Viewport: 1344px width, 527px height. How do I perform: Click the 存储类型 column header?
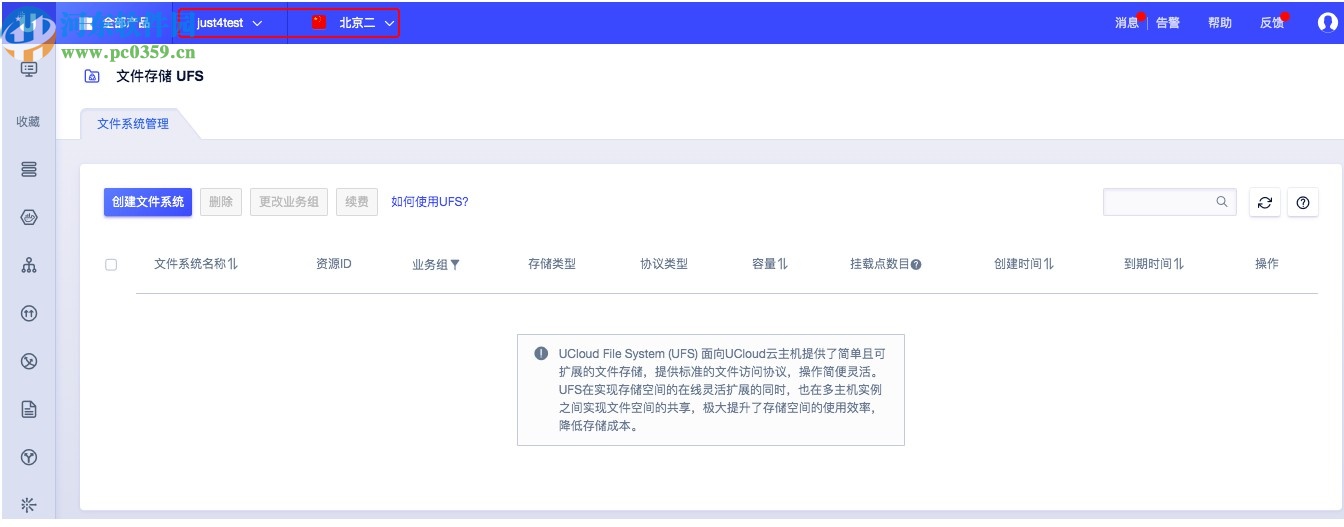(x=552, y=264)
